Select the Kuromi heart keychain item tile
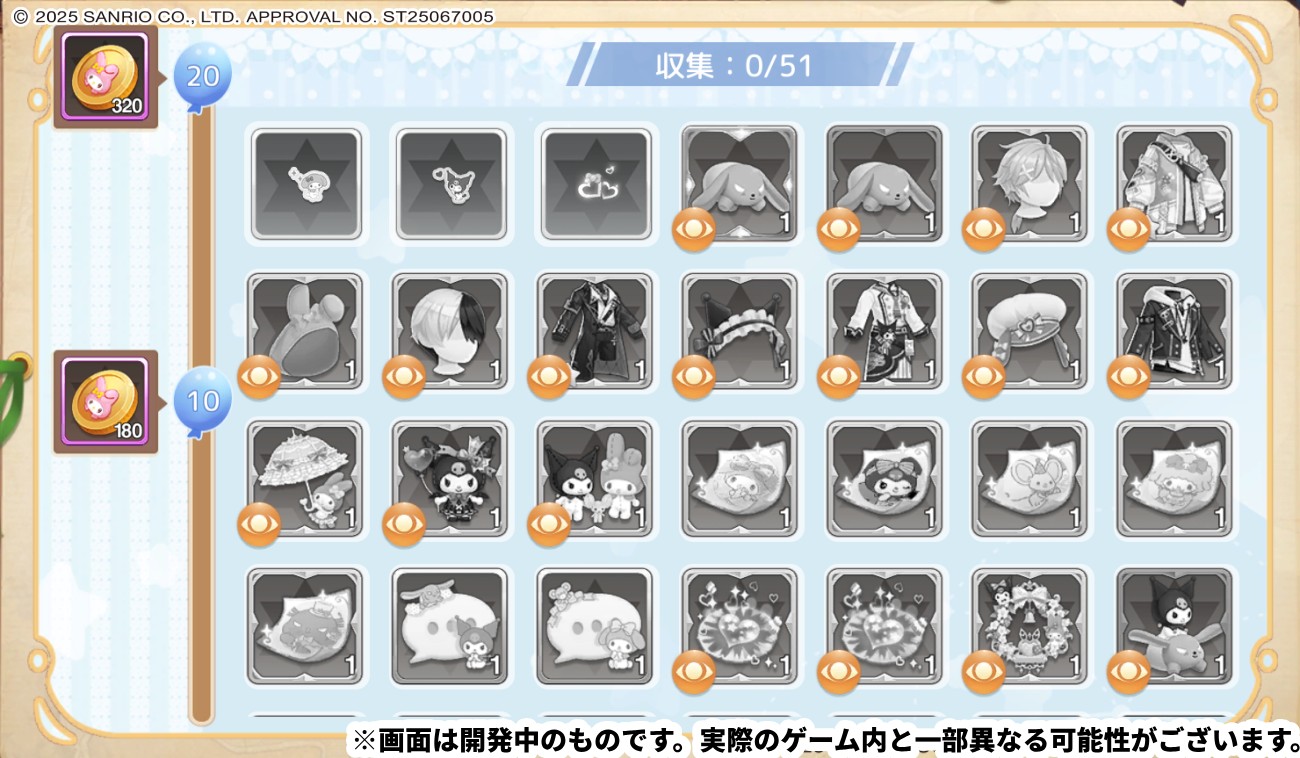 point(451,184)
